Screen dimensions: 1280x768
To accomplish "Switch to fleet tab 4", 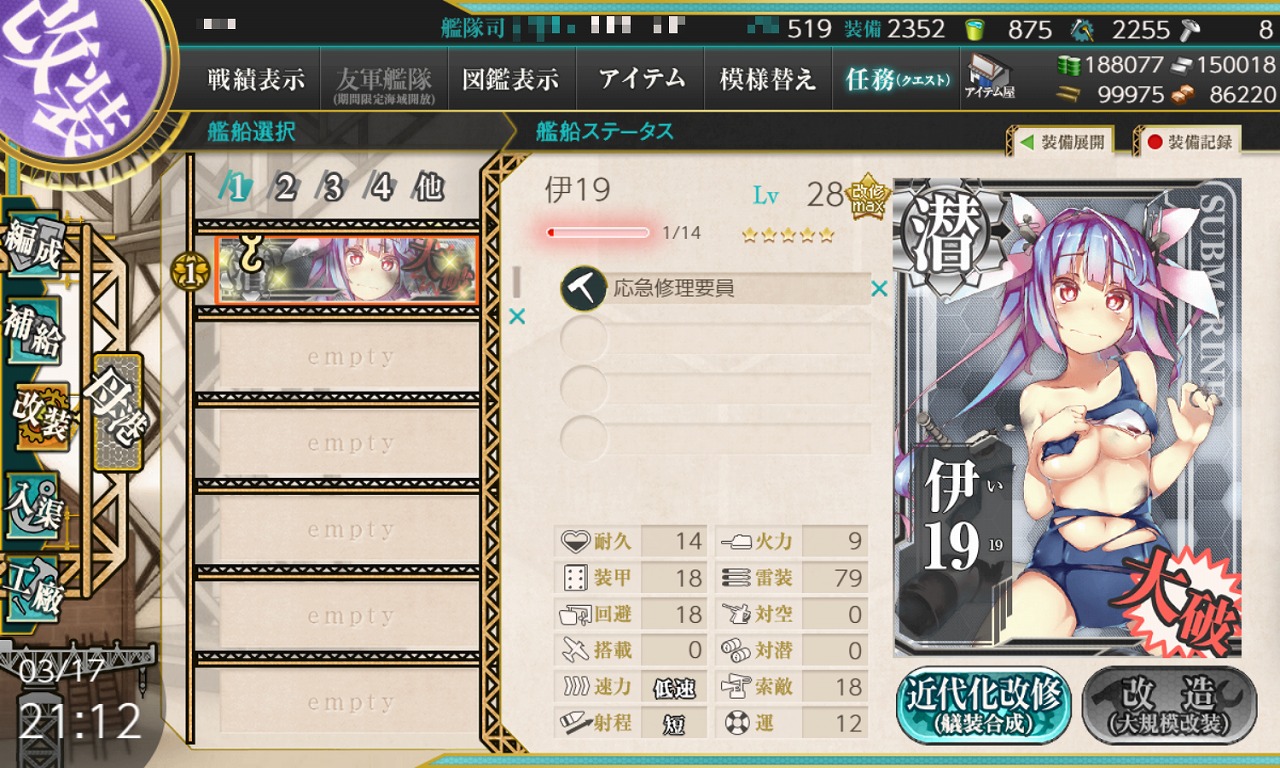I will pos(381,187).
